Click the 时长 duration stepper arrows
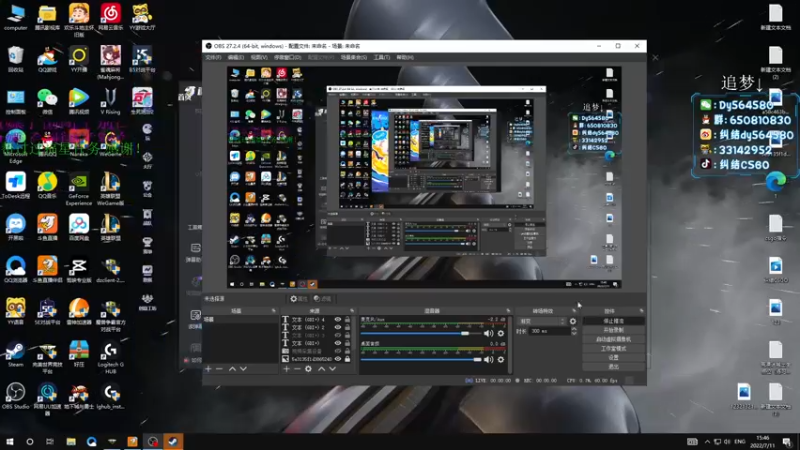 tap(574, 331)
